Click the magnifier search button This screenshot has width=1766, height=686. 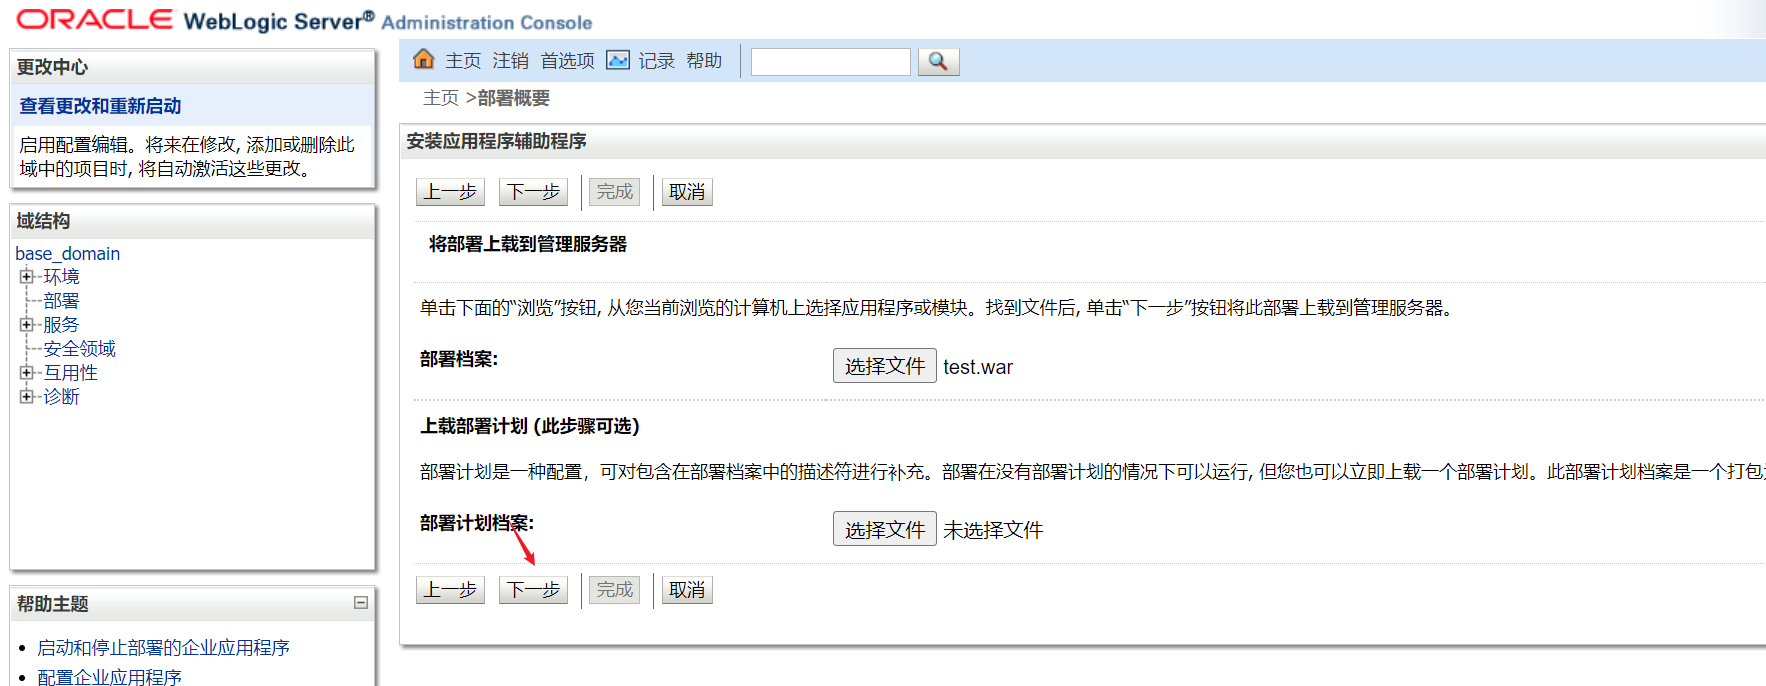[938, 61]
